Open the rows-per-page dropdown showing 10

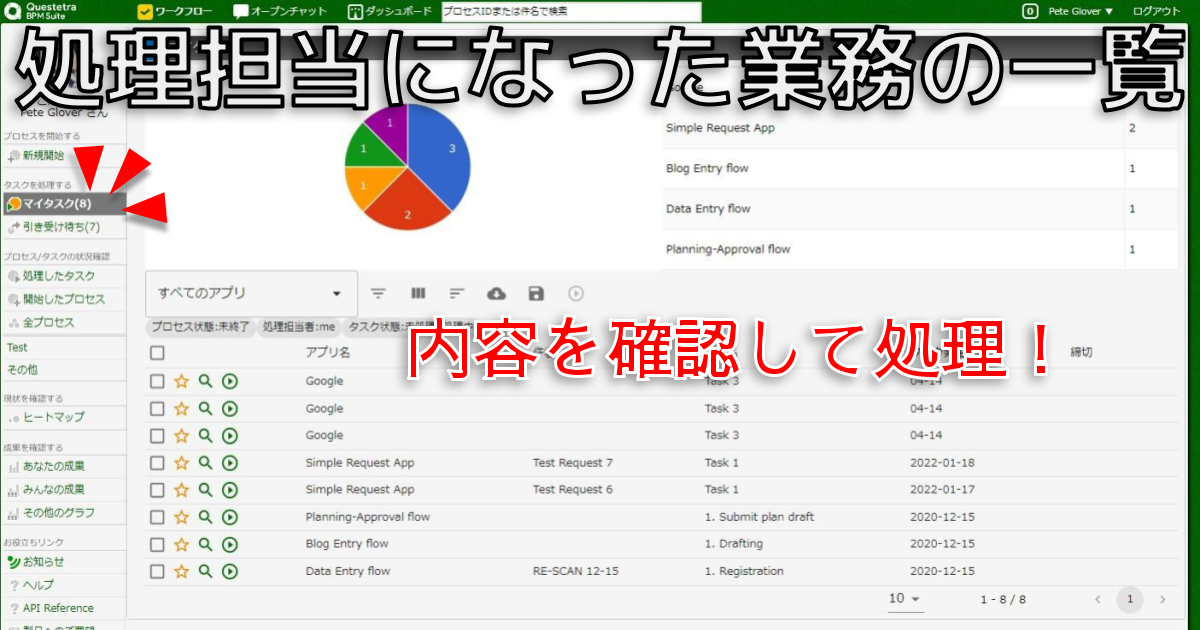click(905, 599)
